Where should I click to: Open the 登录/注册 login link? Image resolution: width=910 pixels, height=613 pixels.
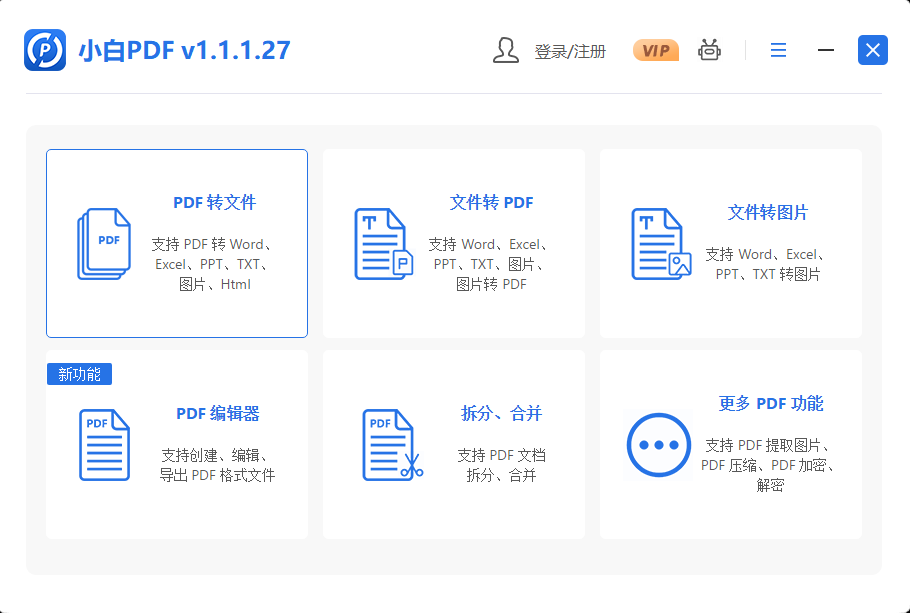[x=570, y=51]
